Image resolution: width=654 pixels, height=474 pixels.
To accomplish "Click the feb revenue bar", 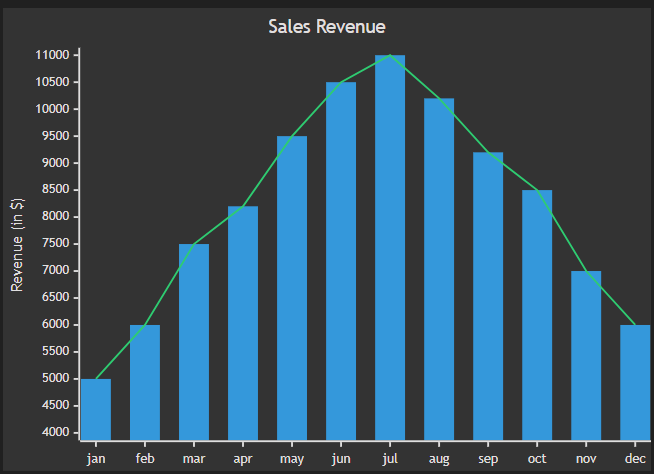I will pos(145,383).
